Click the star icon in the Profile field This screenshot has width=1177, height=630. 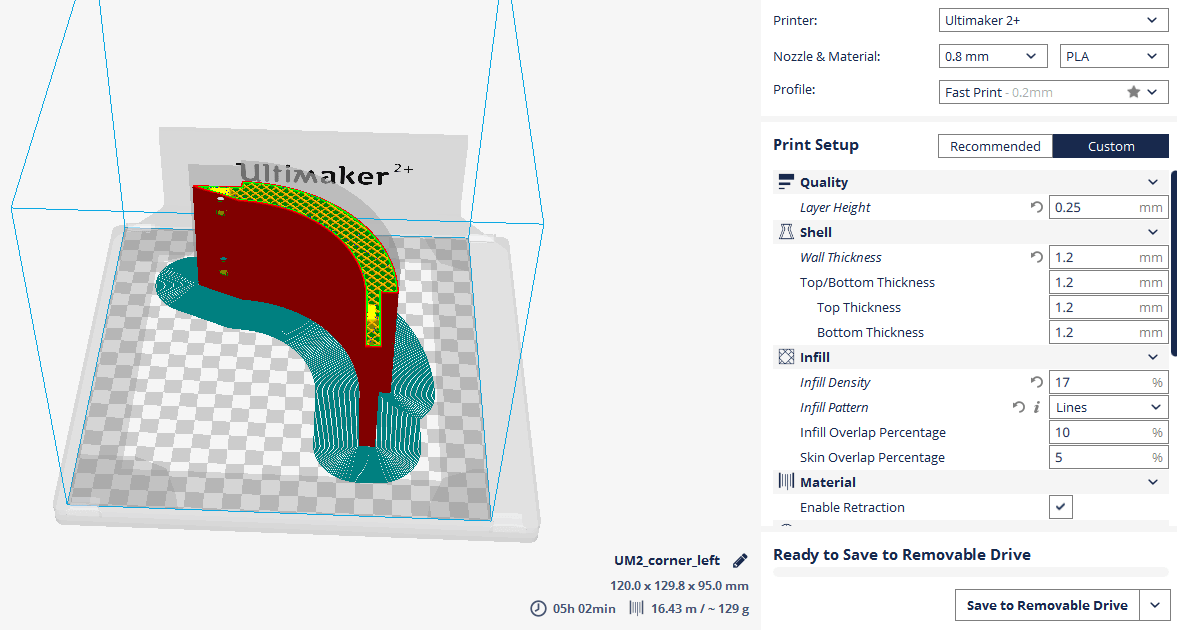pyautogui.click(x=1133, y=92)
